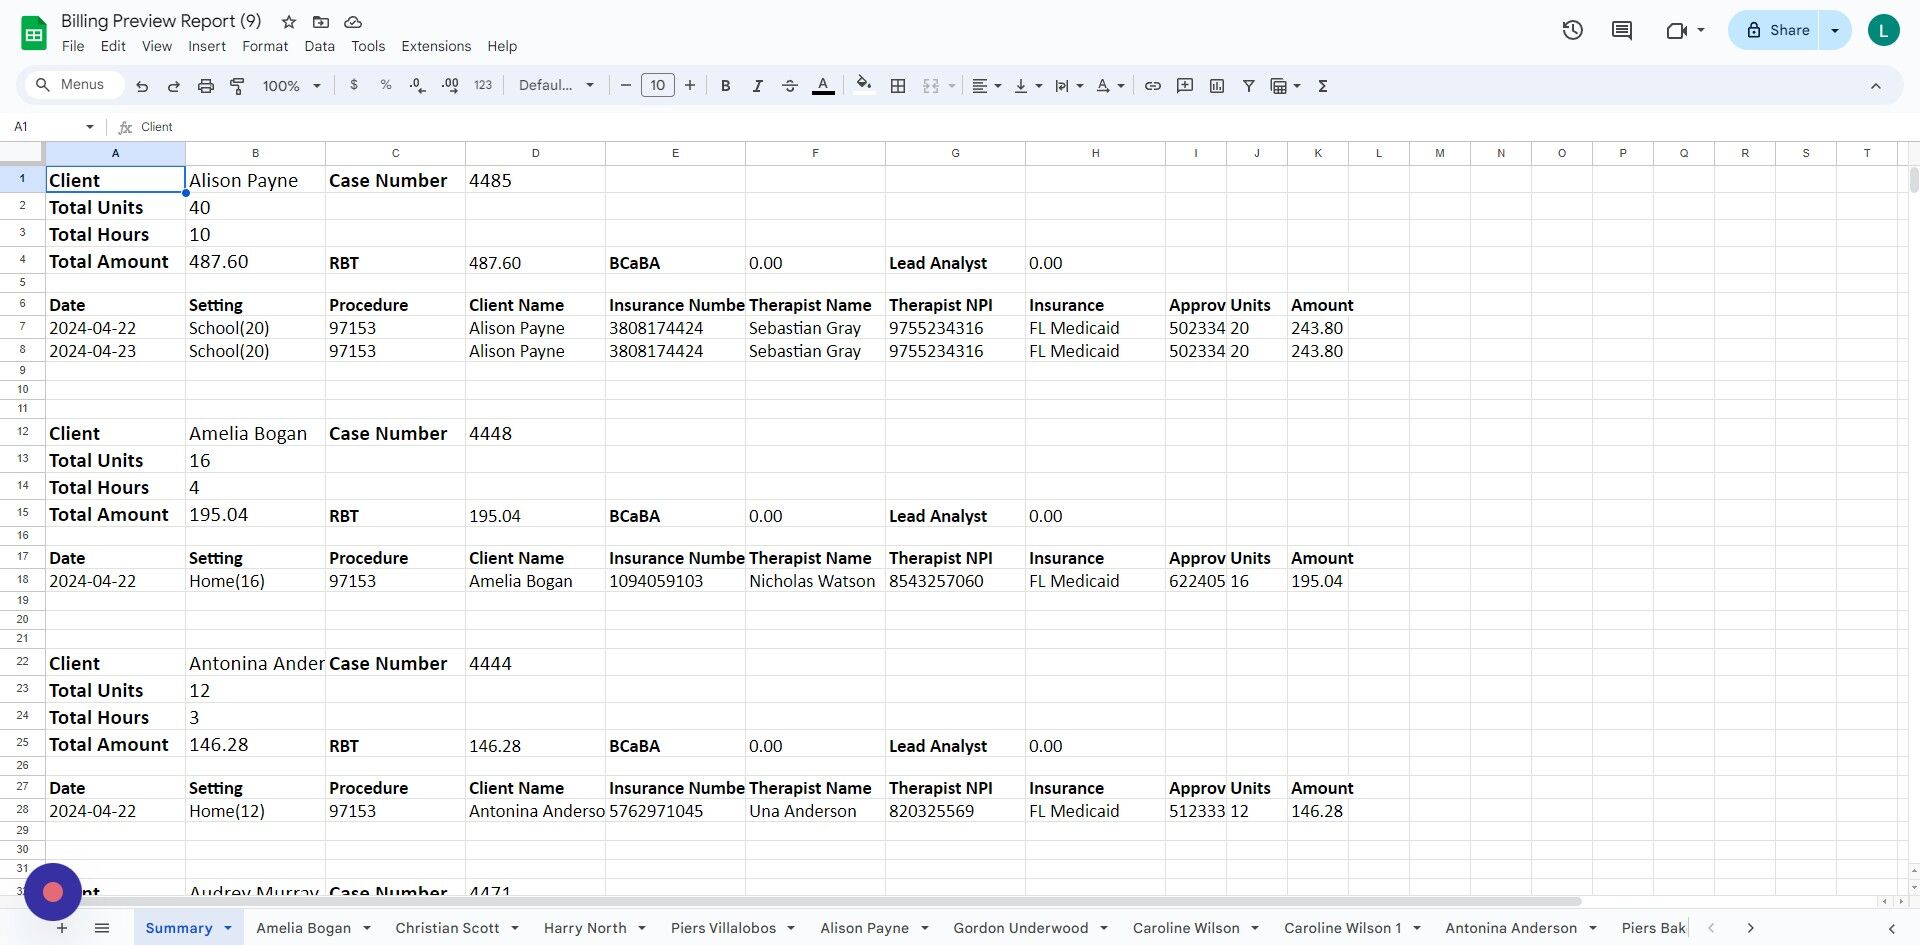Open the Insert link tool
The height and width of the screenshot is (945, 1920).
1152,85
